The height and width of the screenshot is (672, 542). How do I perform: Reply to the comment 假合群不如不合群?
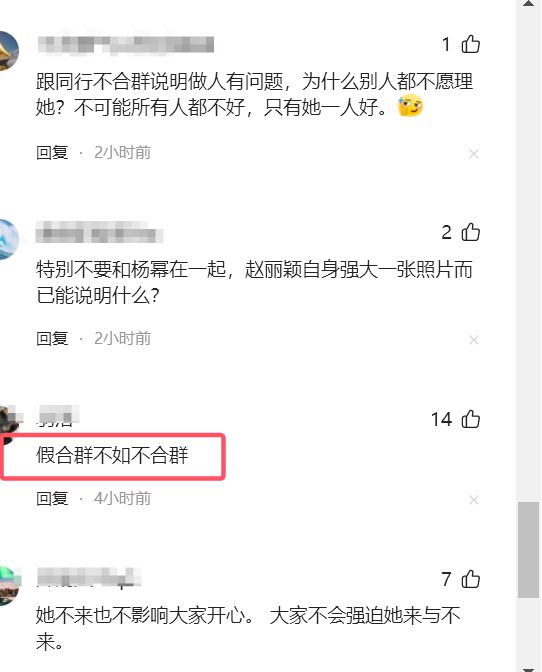(x=52, y=498)
